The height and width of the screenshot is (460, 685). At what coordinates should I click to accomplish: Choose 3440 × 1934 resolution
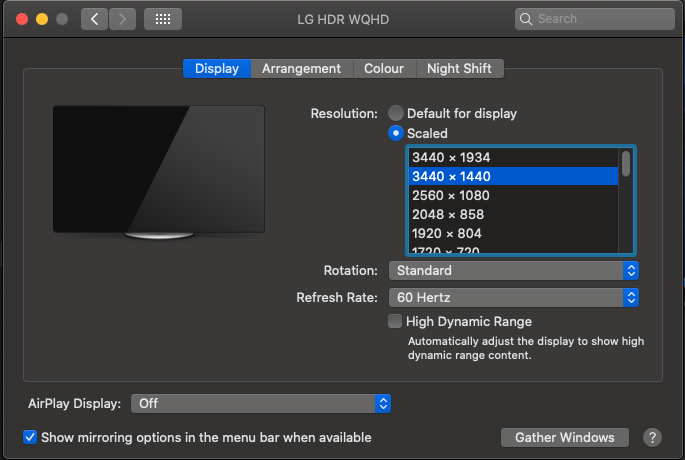(x=513, y=157)
